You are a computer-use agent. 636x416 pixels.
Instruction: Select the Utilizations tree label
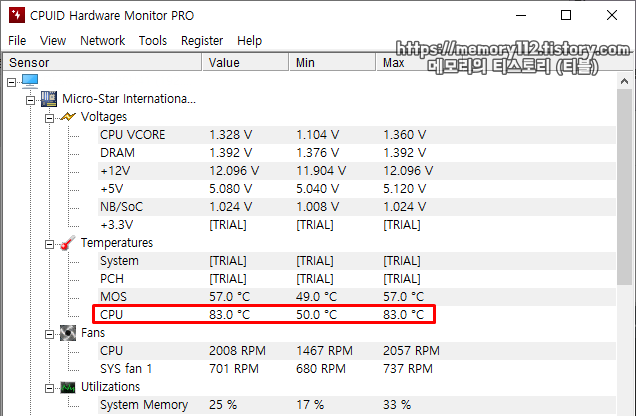[110, 387]
